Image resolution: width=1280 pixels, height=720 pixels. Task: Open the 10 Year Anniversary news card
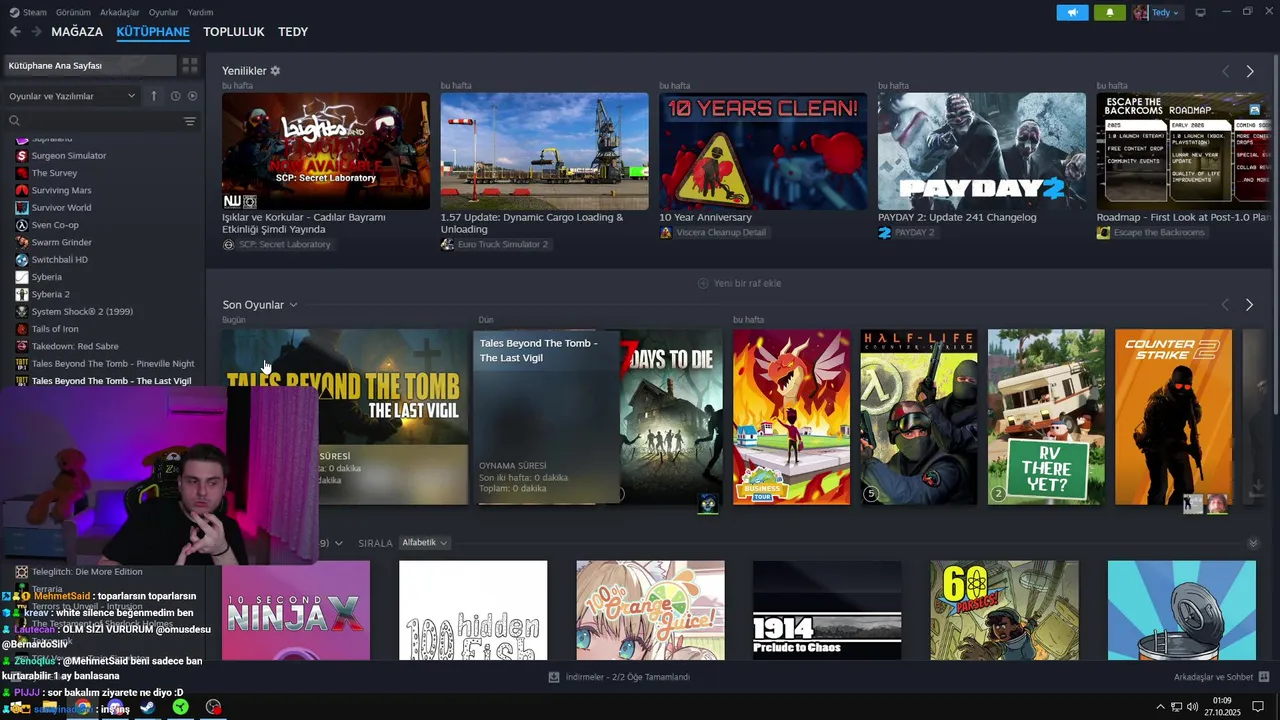pos(763,151)
